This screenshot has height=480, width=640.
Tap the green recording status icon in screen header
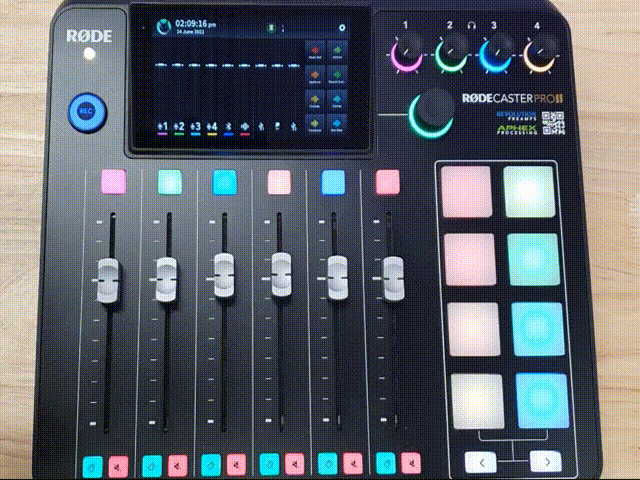tap(271, 28)
